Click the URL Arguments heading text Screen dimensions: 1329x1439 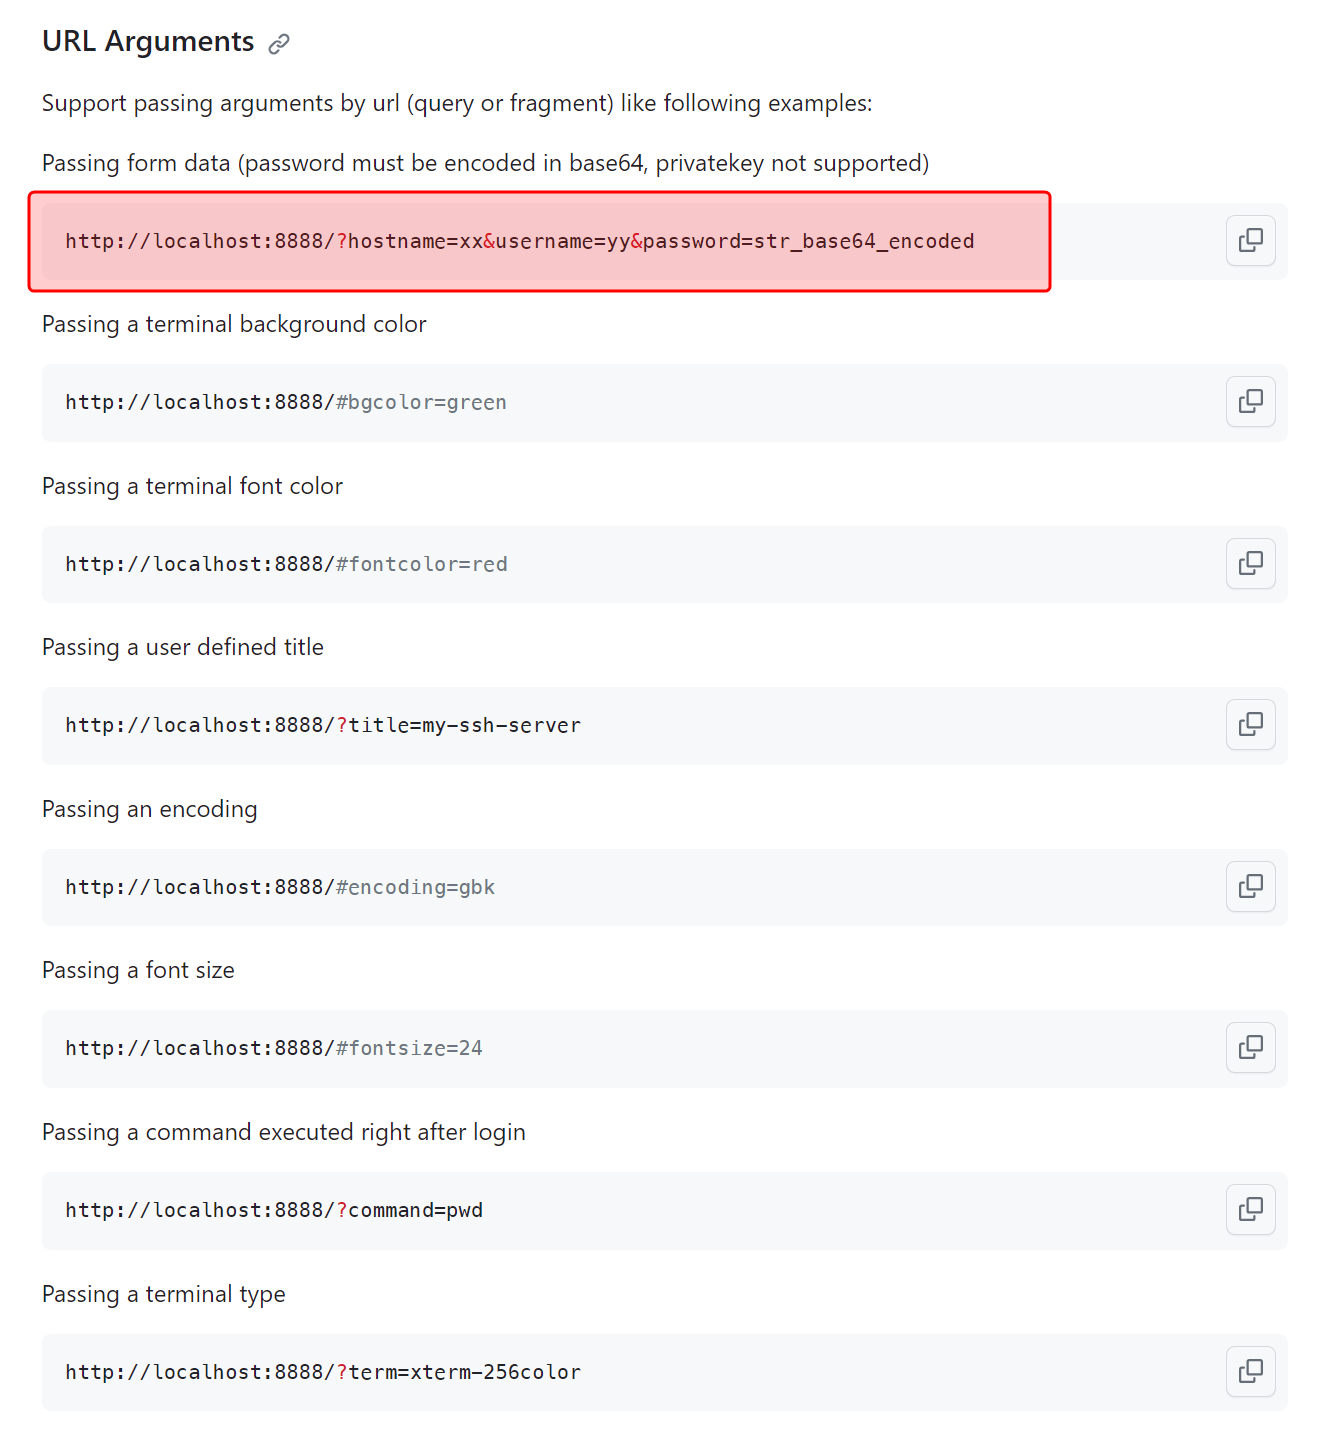(148, 42)
